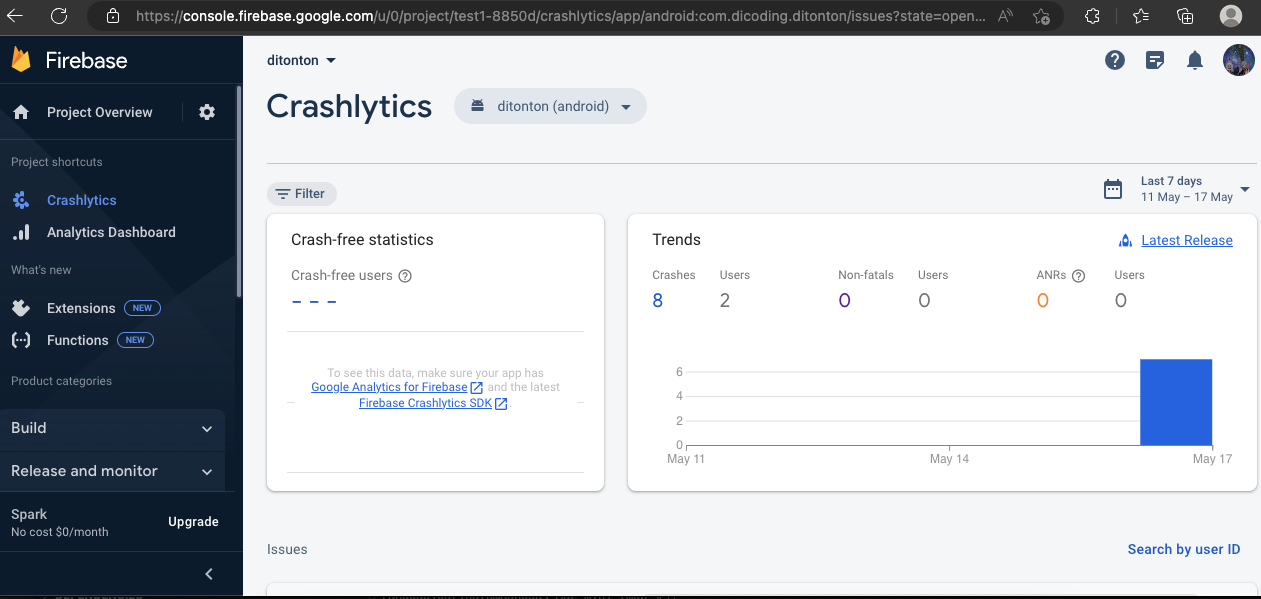This screenshot has height=599, width=1261.
Task: Click the Crashes count 8
Action: 657,301
